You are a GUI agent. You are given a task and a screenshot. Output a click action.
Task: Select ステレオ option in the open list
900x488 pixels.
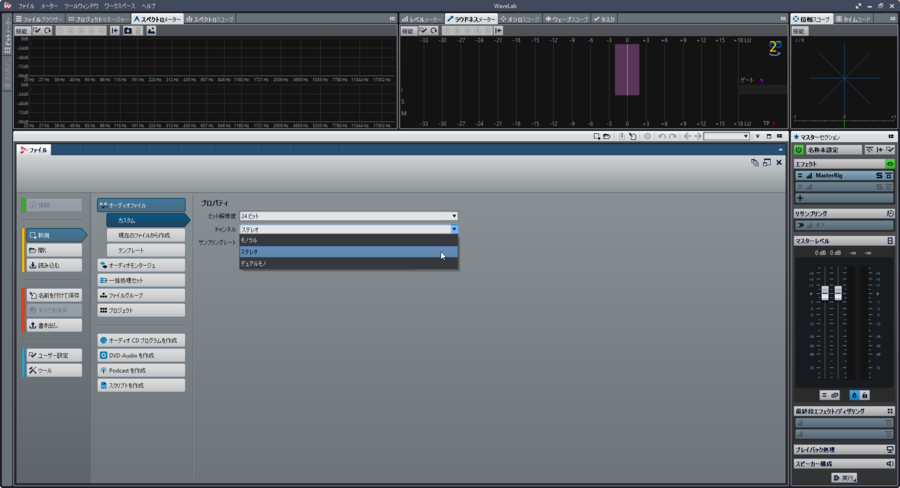pyautogui.click(x=348, y=251)
